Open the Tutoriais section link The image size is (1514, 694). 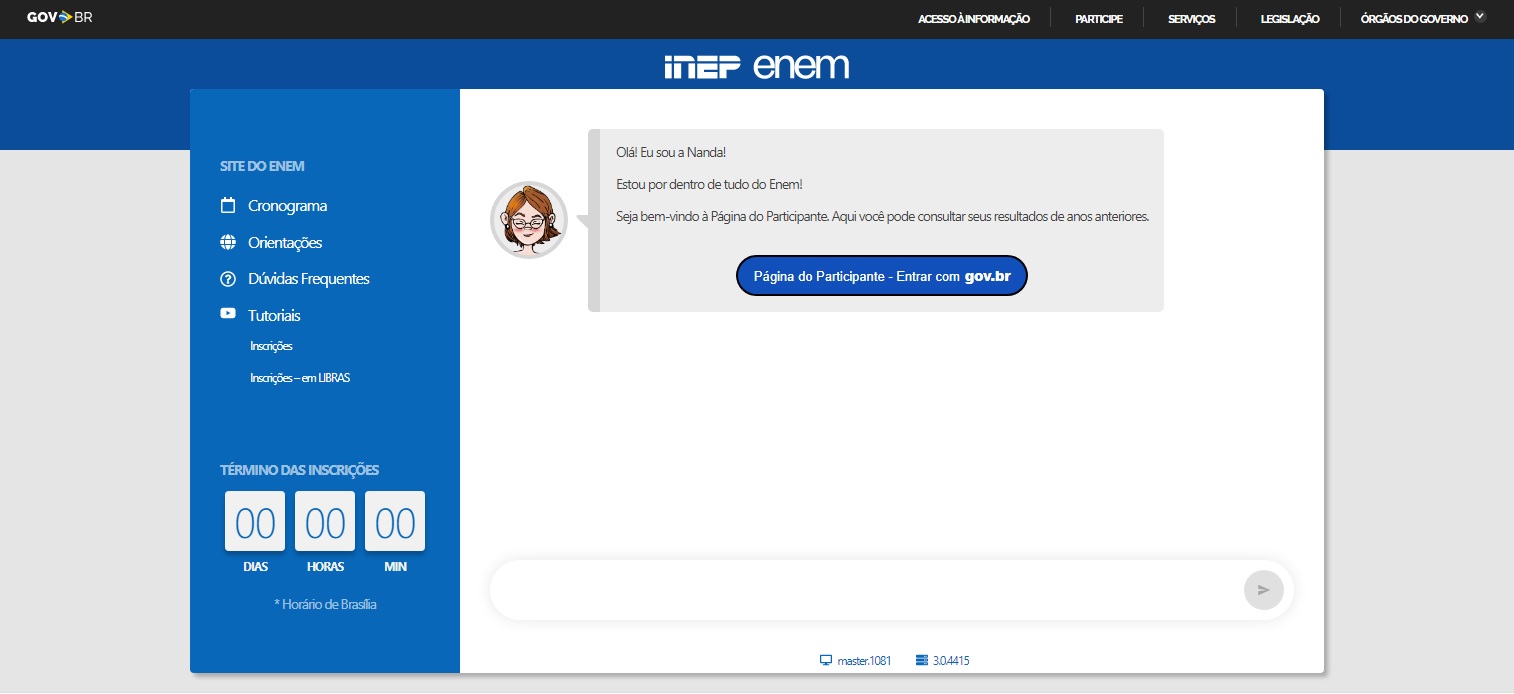(x=274, y=315)
